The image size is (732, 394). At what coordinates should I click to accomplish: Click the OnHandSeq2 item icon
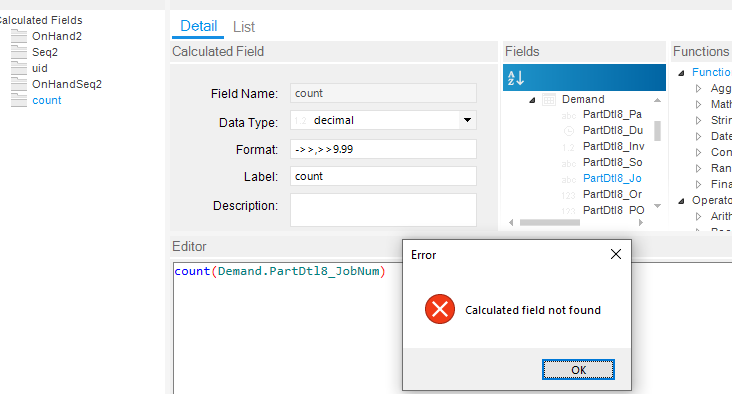(19, 84)
